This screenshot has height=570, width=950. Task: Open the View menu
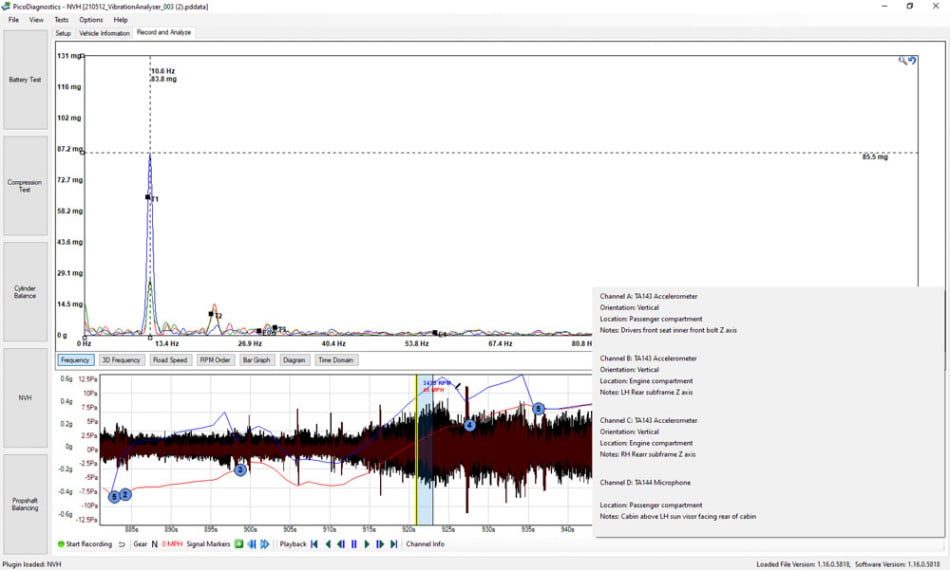point(36,20)
